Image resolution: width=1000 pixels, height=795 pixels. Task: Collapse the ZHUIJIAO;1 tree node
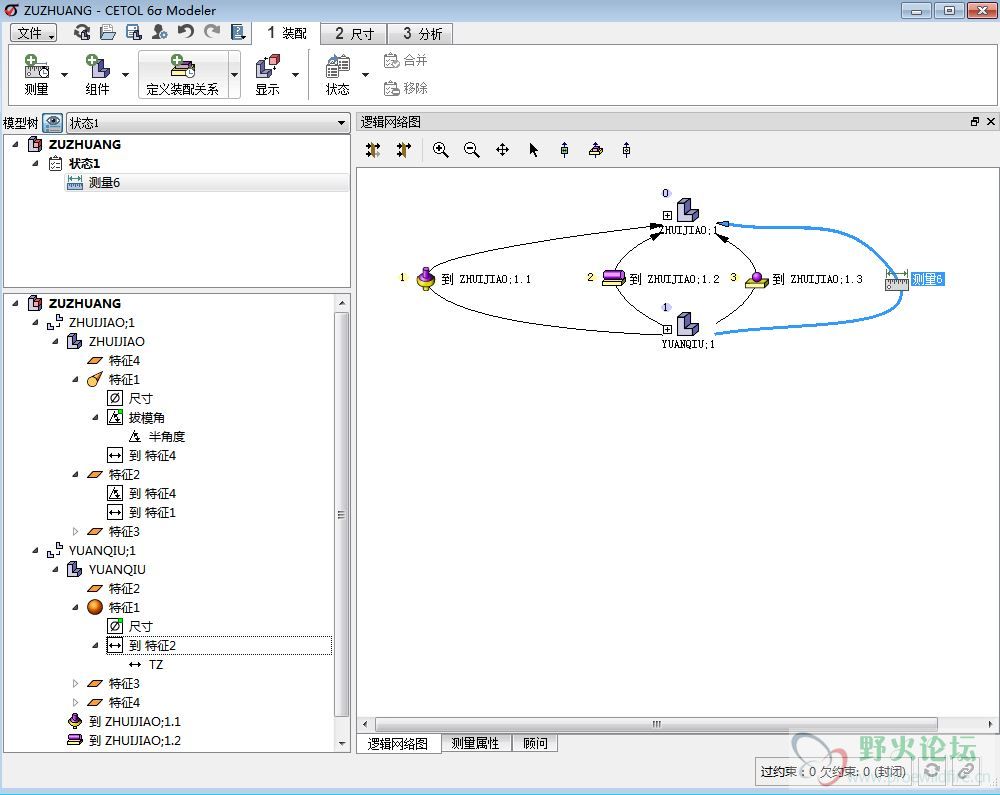tap(36, 323)
